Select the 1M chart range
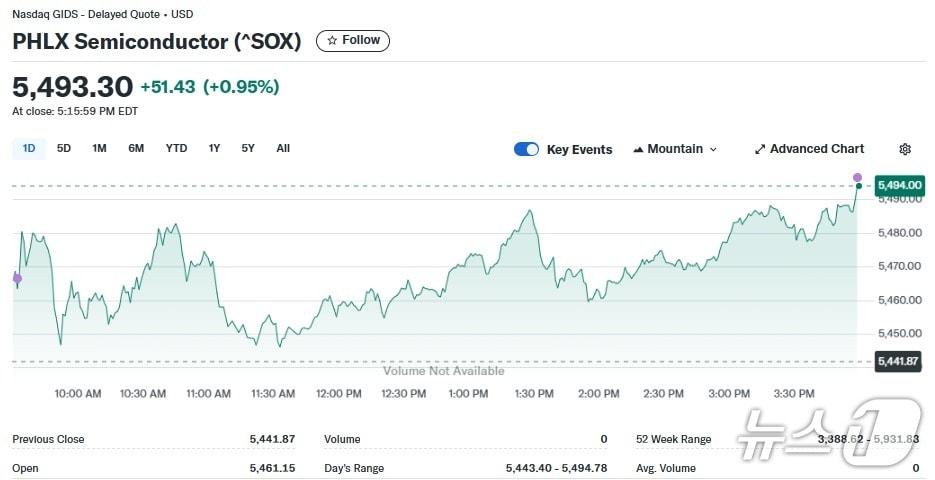The width and height of the screenshot is (935, 480). [99, 148]
